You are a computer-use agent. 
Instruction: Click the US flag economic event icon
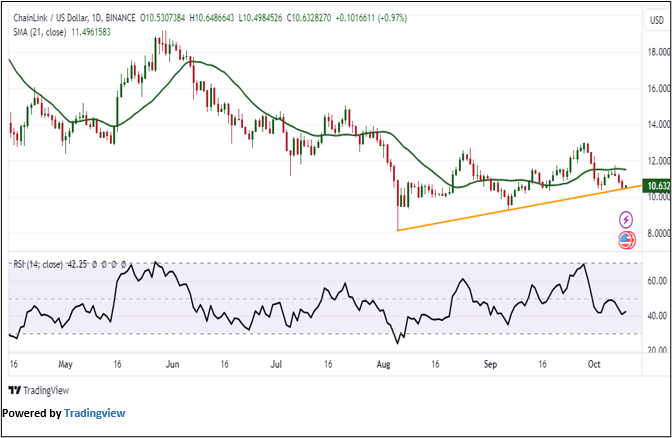pyautogui.click(x=627, y=241)
